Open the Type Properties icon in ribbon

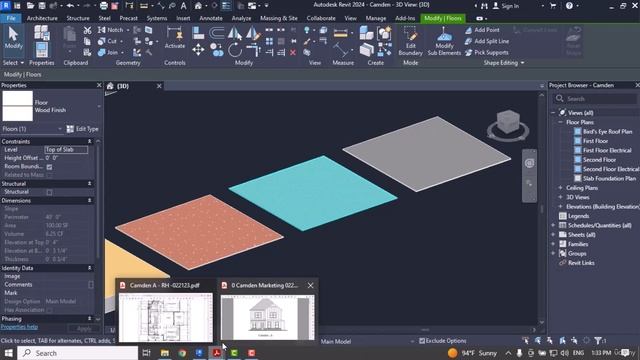pyautogui.click(x=42, y=33)
